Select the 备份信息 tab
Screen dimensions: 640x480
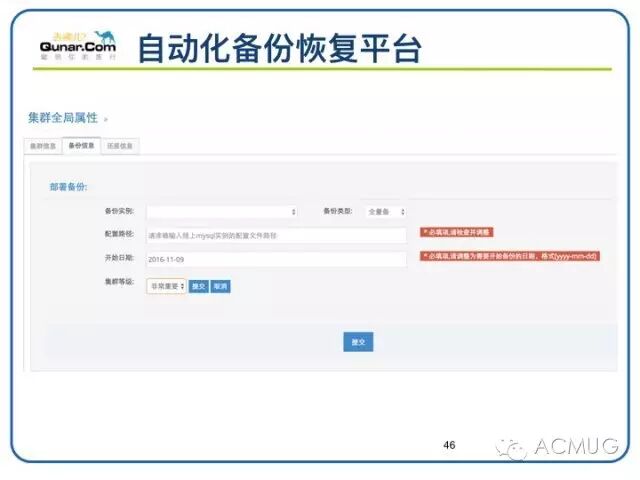pyautogui.click(x=81, y=145)
